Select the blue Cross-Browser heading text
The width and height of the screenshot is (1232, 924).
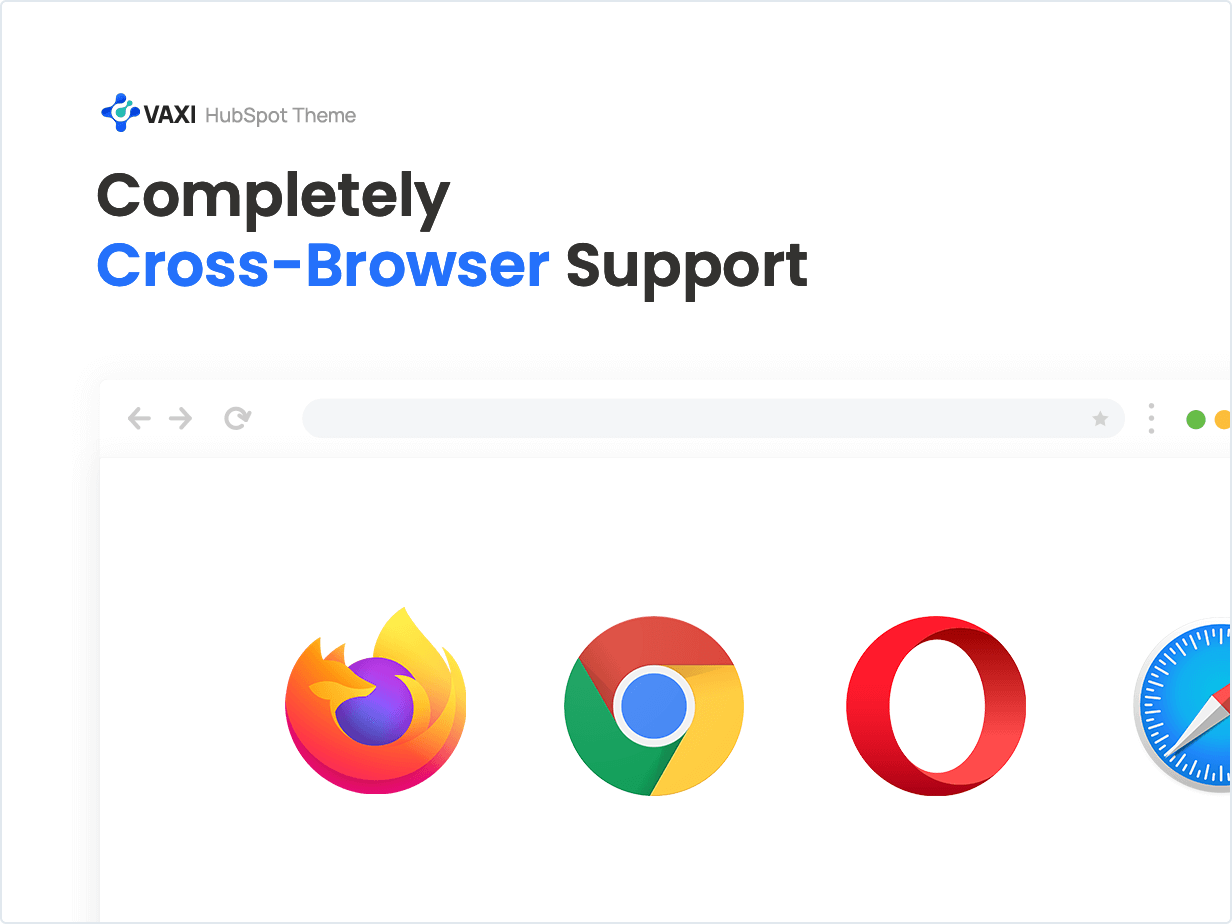(x=323, y=266)
